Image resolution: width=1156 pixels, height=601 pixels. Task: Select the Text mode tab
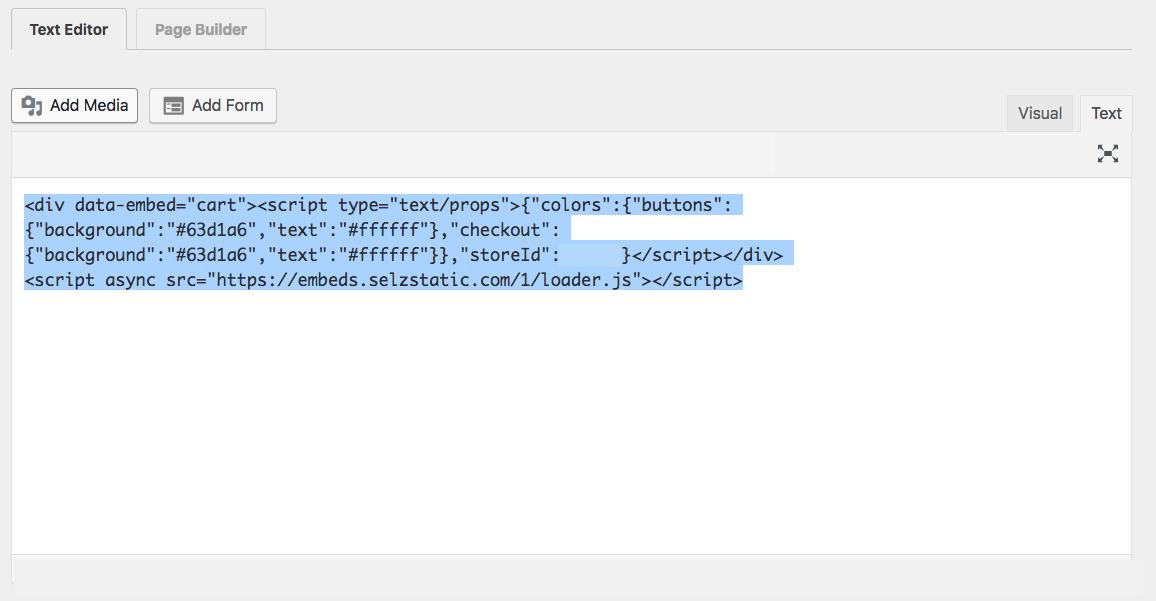1106,114
